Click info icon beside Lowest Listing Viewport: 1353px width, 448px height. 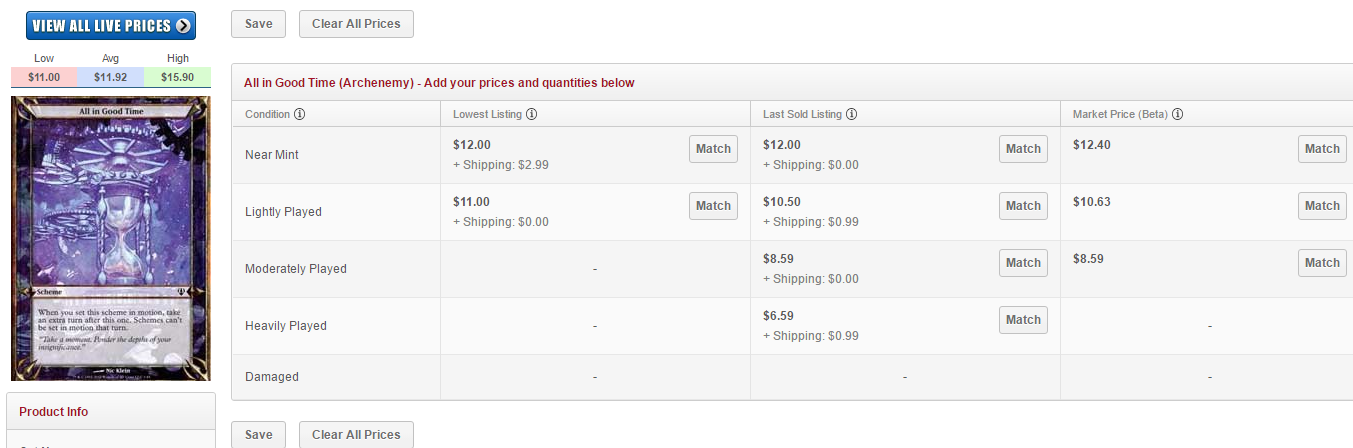532,114
